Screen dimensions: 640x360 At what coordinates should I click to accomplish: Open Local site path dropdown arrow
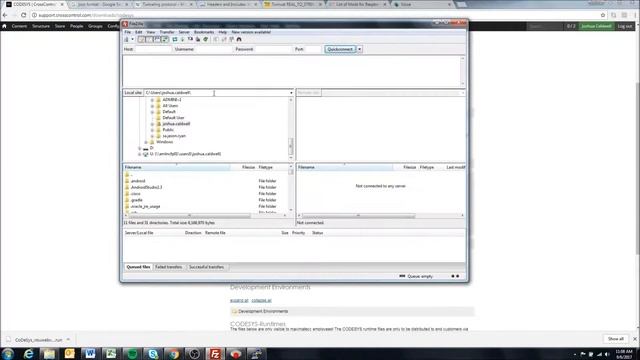tap(291, 93)
